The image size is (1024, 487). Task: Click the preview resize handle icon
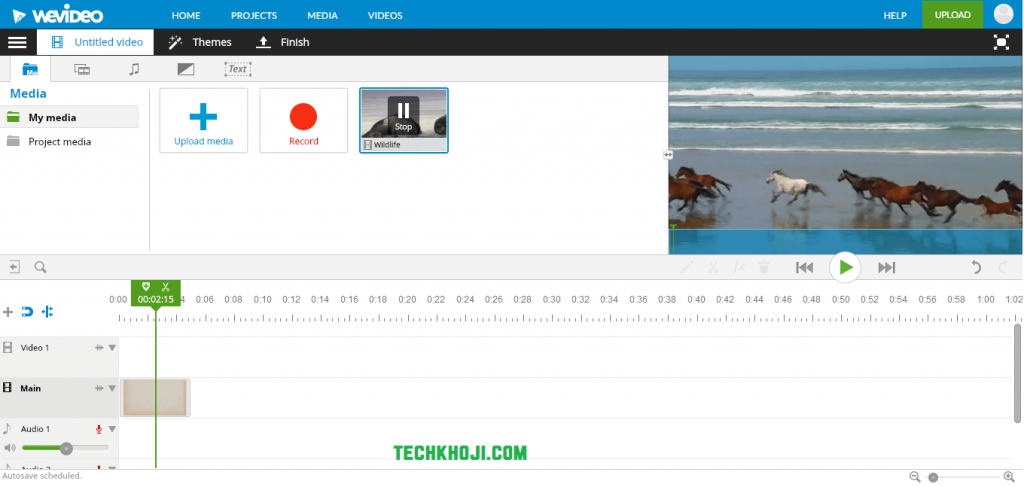tap(667, 155)
